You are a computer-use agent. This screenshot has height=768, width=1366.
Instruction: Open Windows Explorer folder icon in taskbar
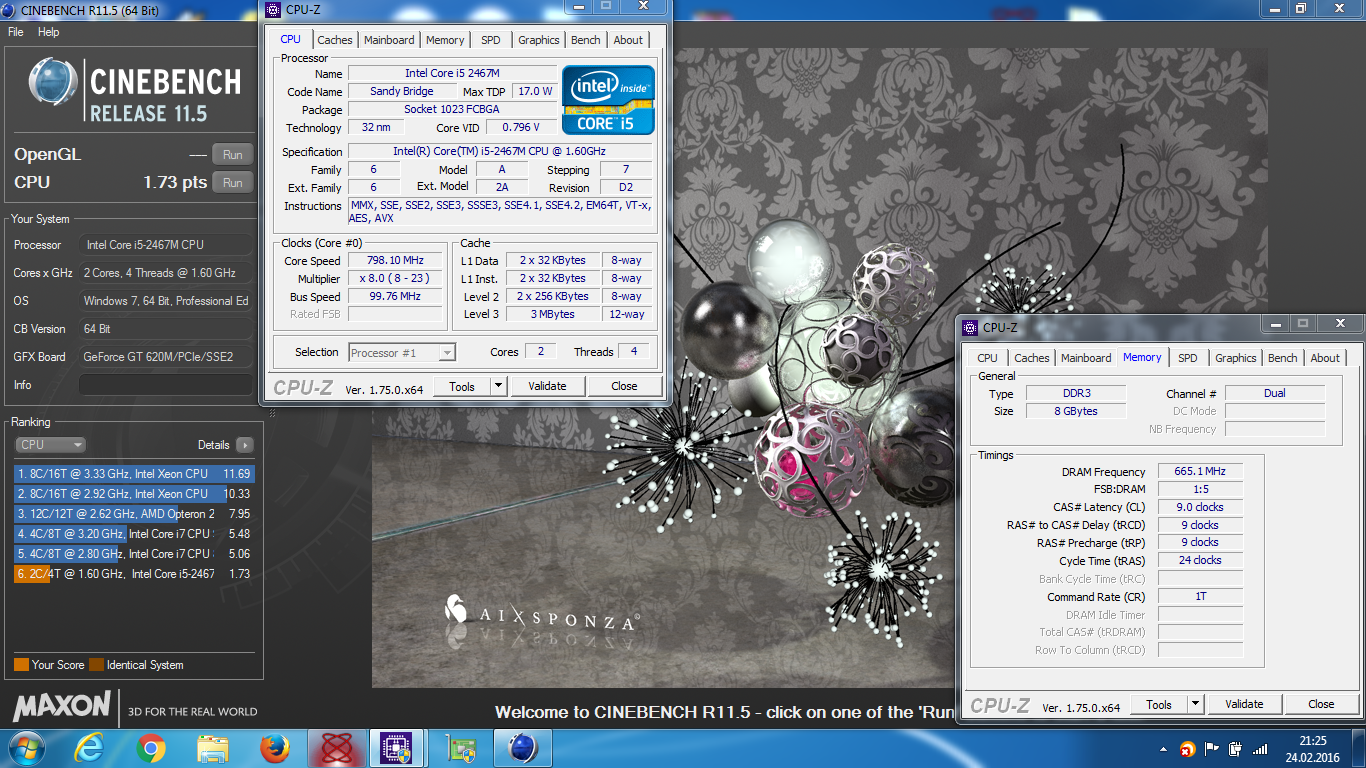click(213, 748)
